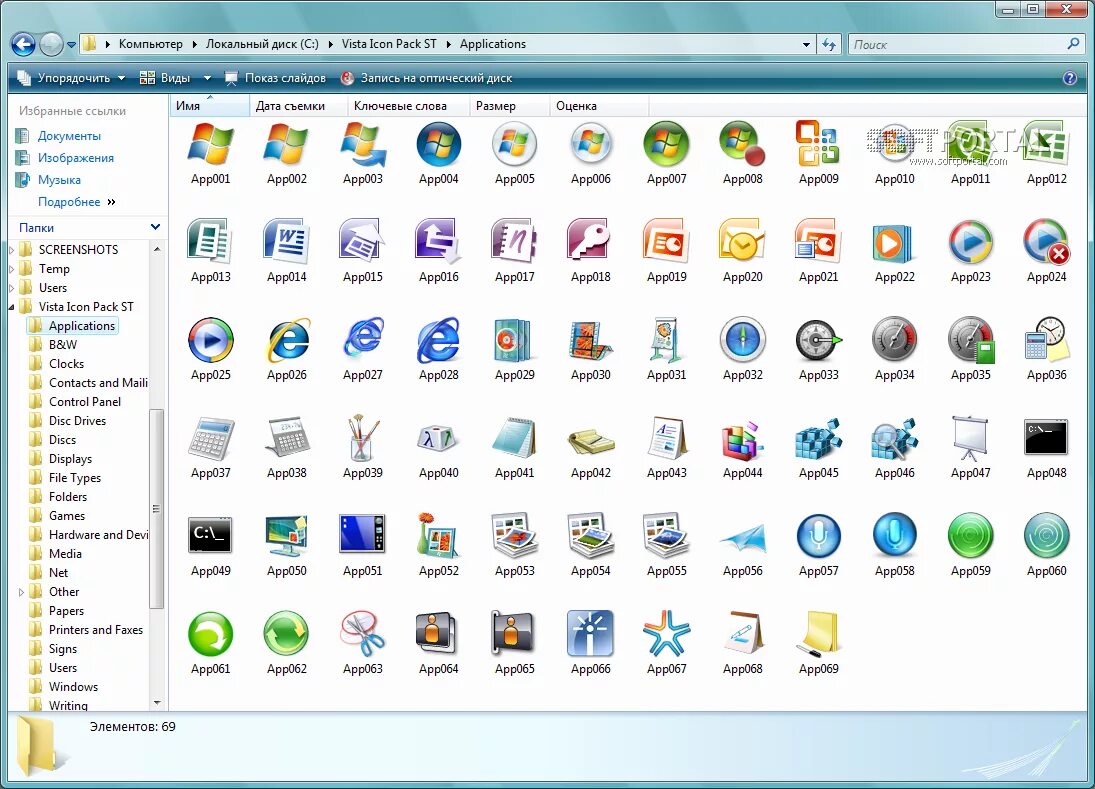
Task: Select the App030 movie film icon
Action: tap(591, 340)
